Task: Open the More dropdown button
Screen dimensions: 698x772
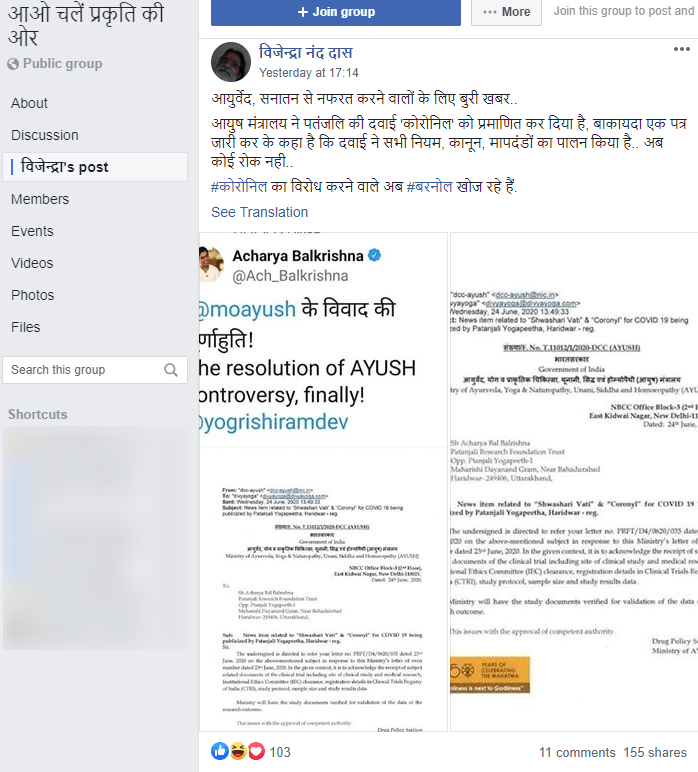Action: 506,12
